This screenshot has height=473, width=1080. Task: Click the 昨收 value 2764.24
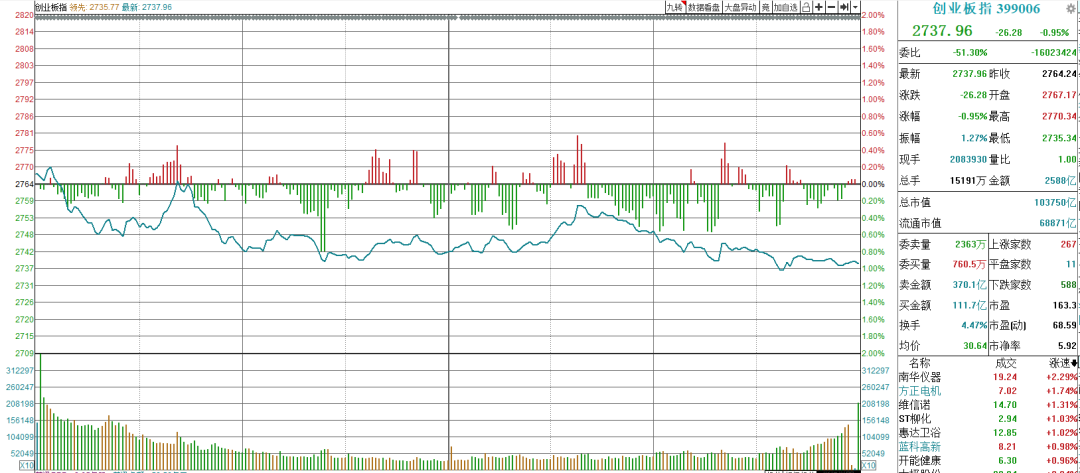(x=1057, y=74)
